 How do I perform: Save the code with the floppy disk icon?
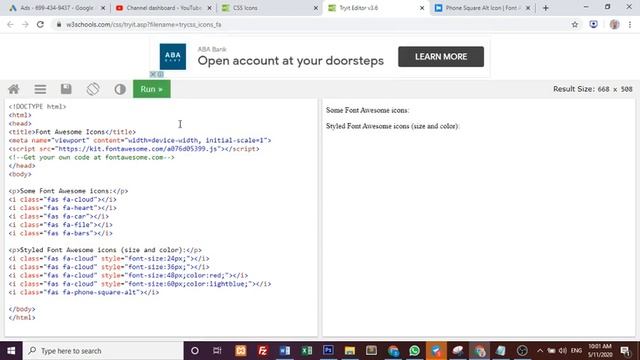[x=66, y=89]
